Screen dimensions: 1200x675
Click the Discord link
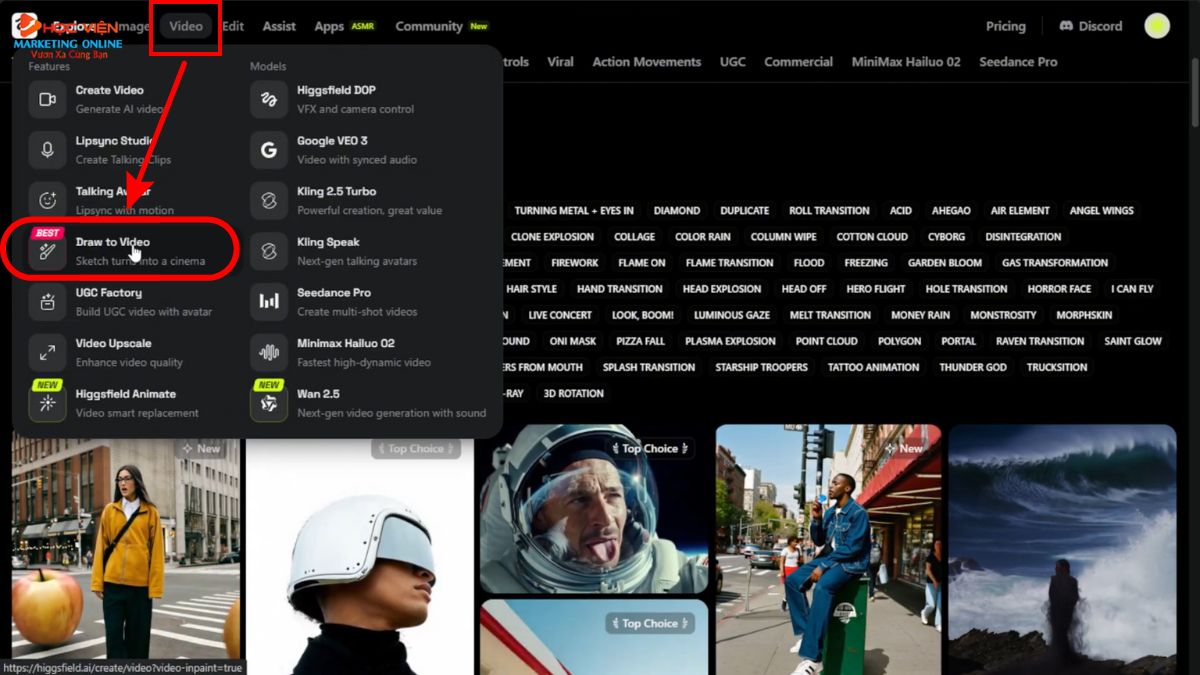[1090, 26]
